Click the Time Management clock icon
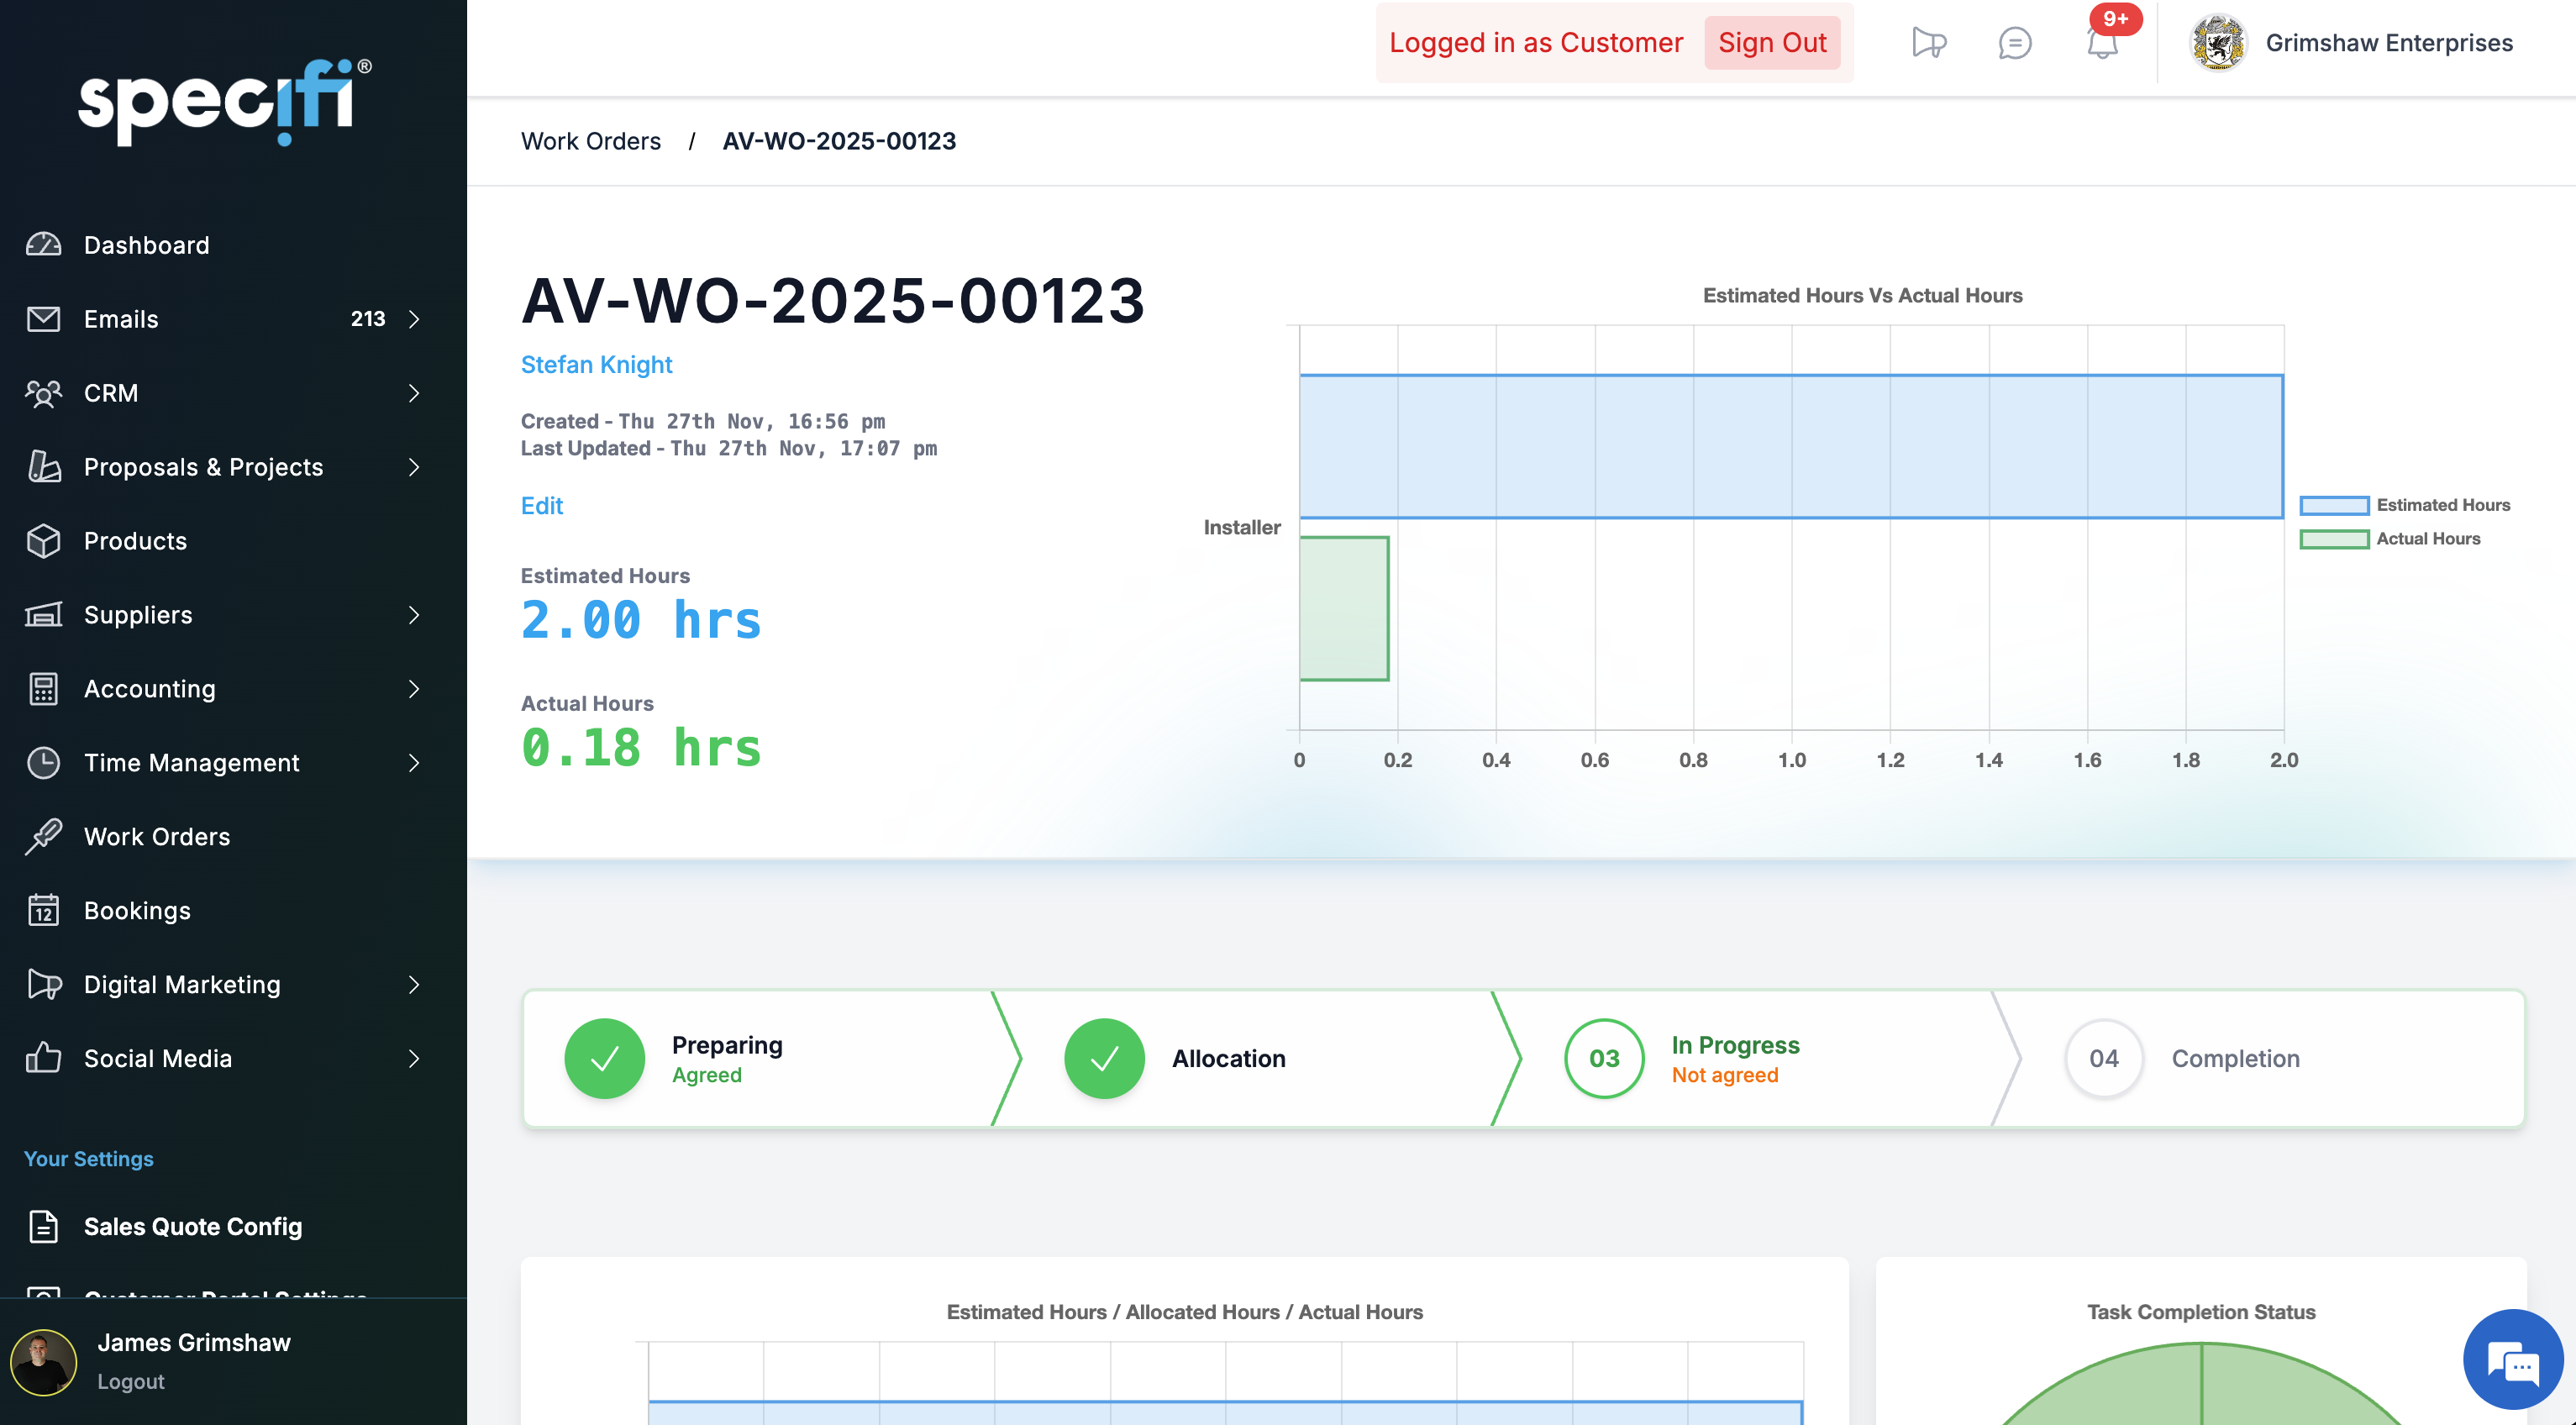This screenshot has width=2576, height=1425. point(43,763)
